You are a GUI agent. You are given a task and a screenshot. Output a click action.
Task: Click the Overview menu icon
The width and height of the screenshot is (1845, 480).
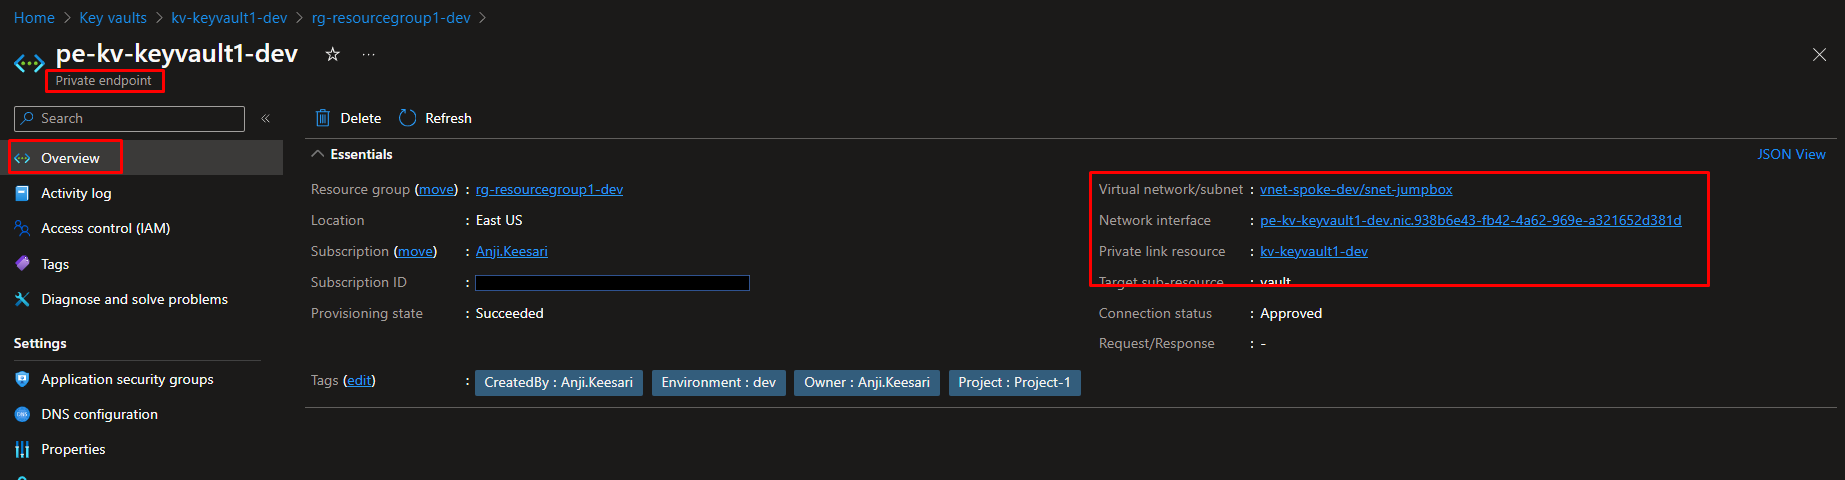coord(22,158)
